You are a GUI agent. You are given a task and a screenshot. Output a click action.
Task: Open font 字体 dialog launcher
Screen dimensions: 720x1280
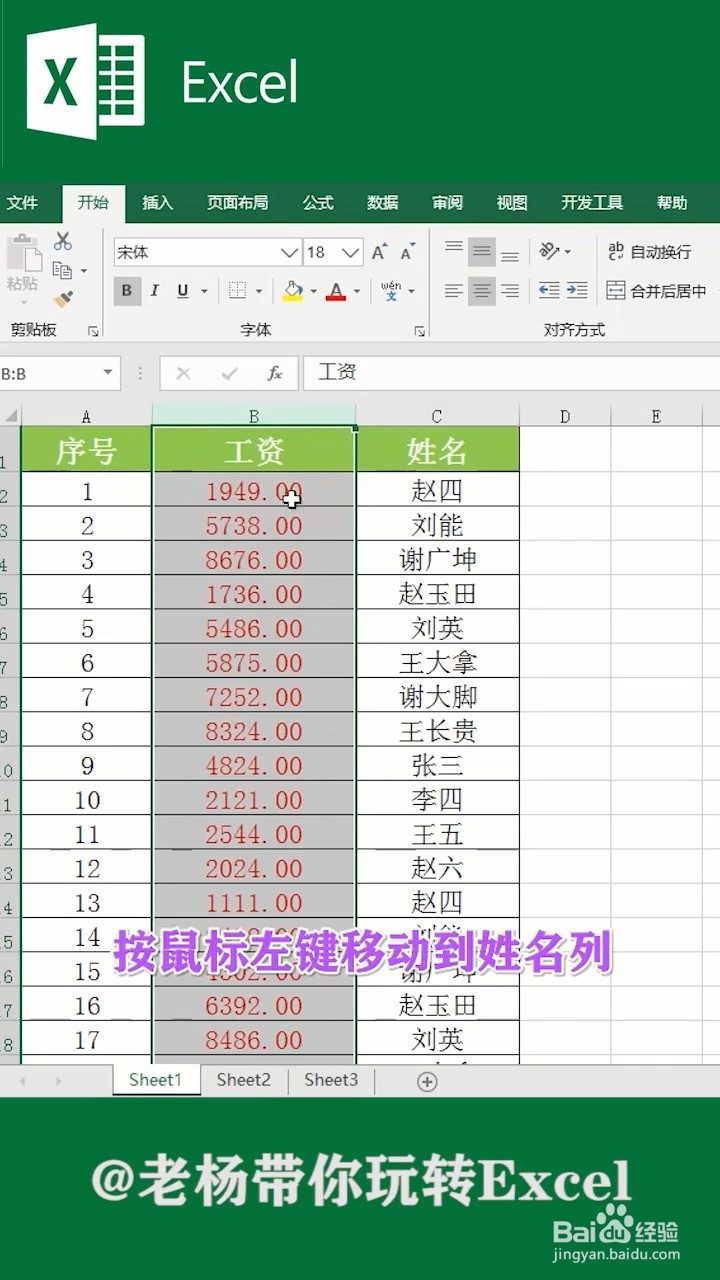[x=420, y=331]
